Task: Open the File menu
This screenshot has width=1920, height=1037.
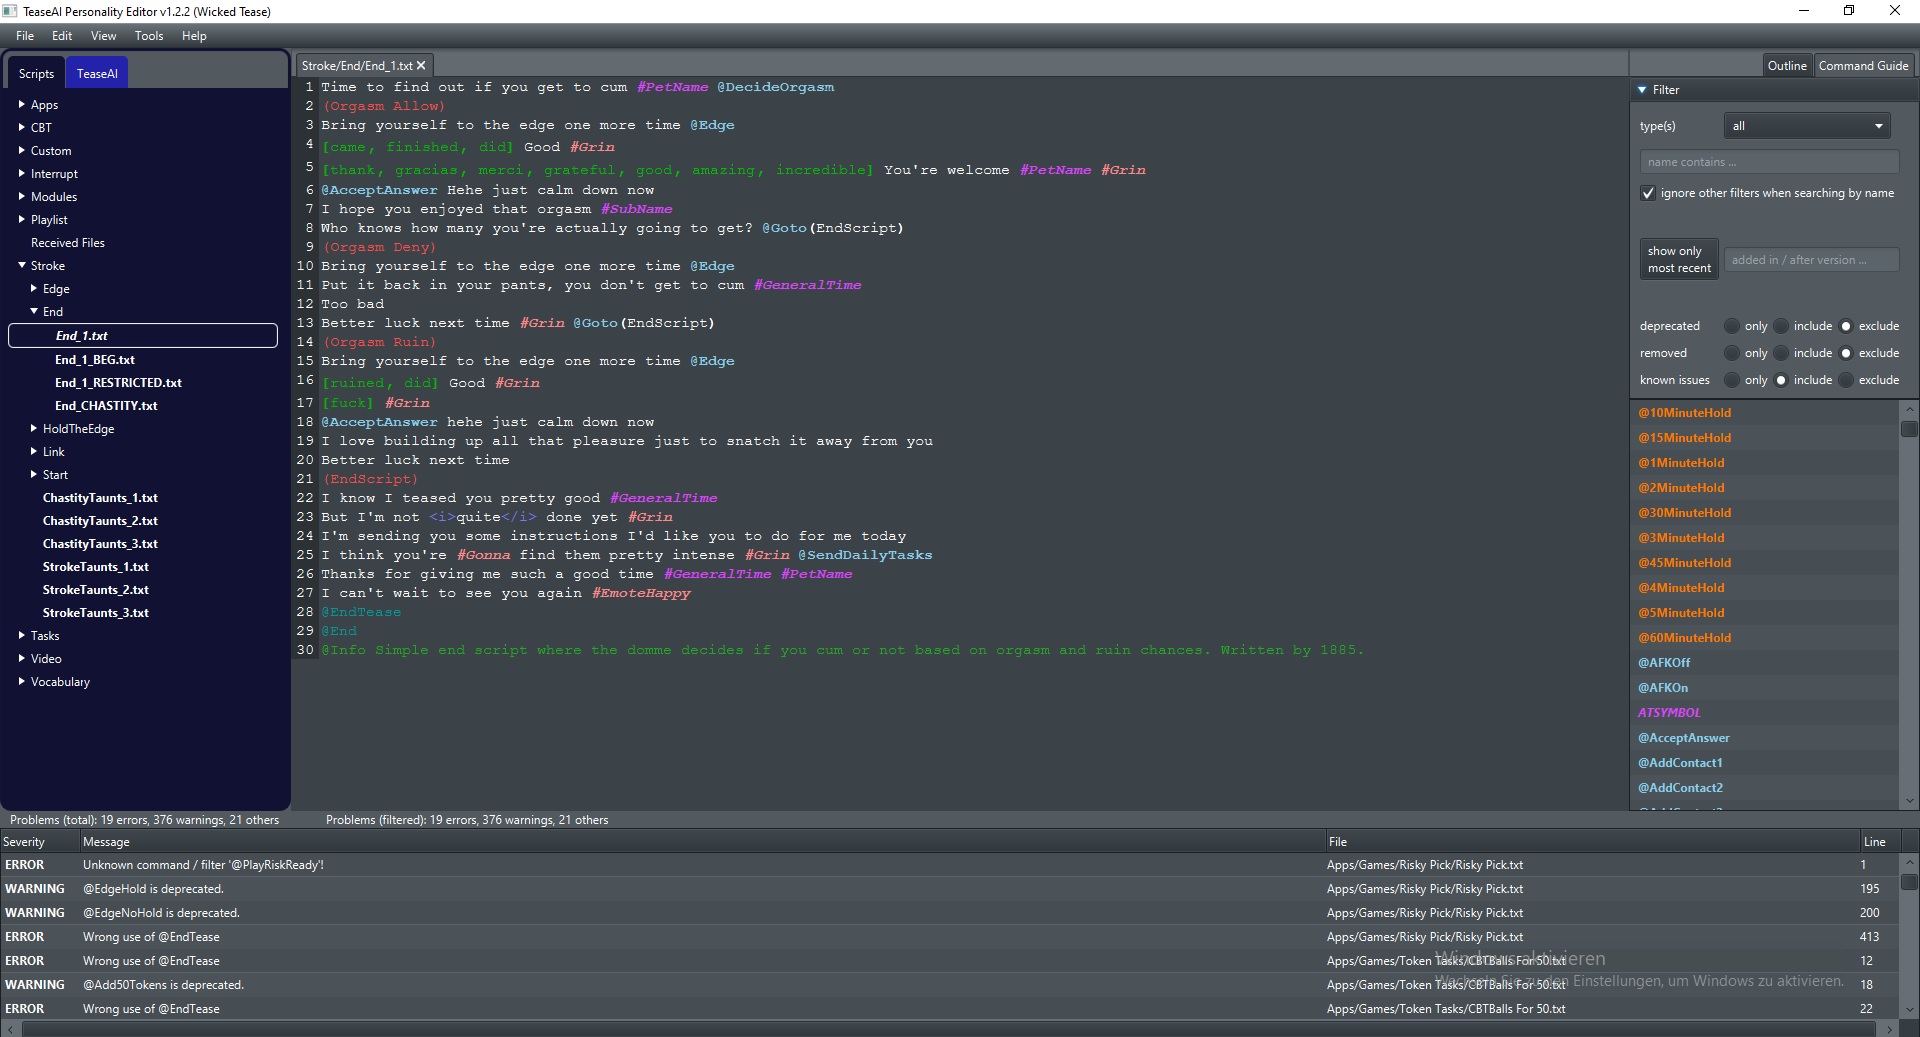Action: click(25, 36)
